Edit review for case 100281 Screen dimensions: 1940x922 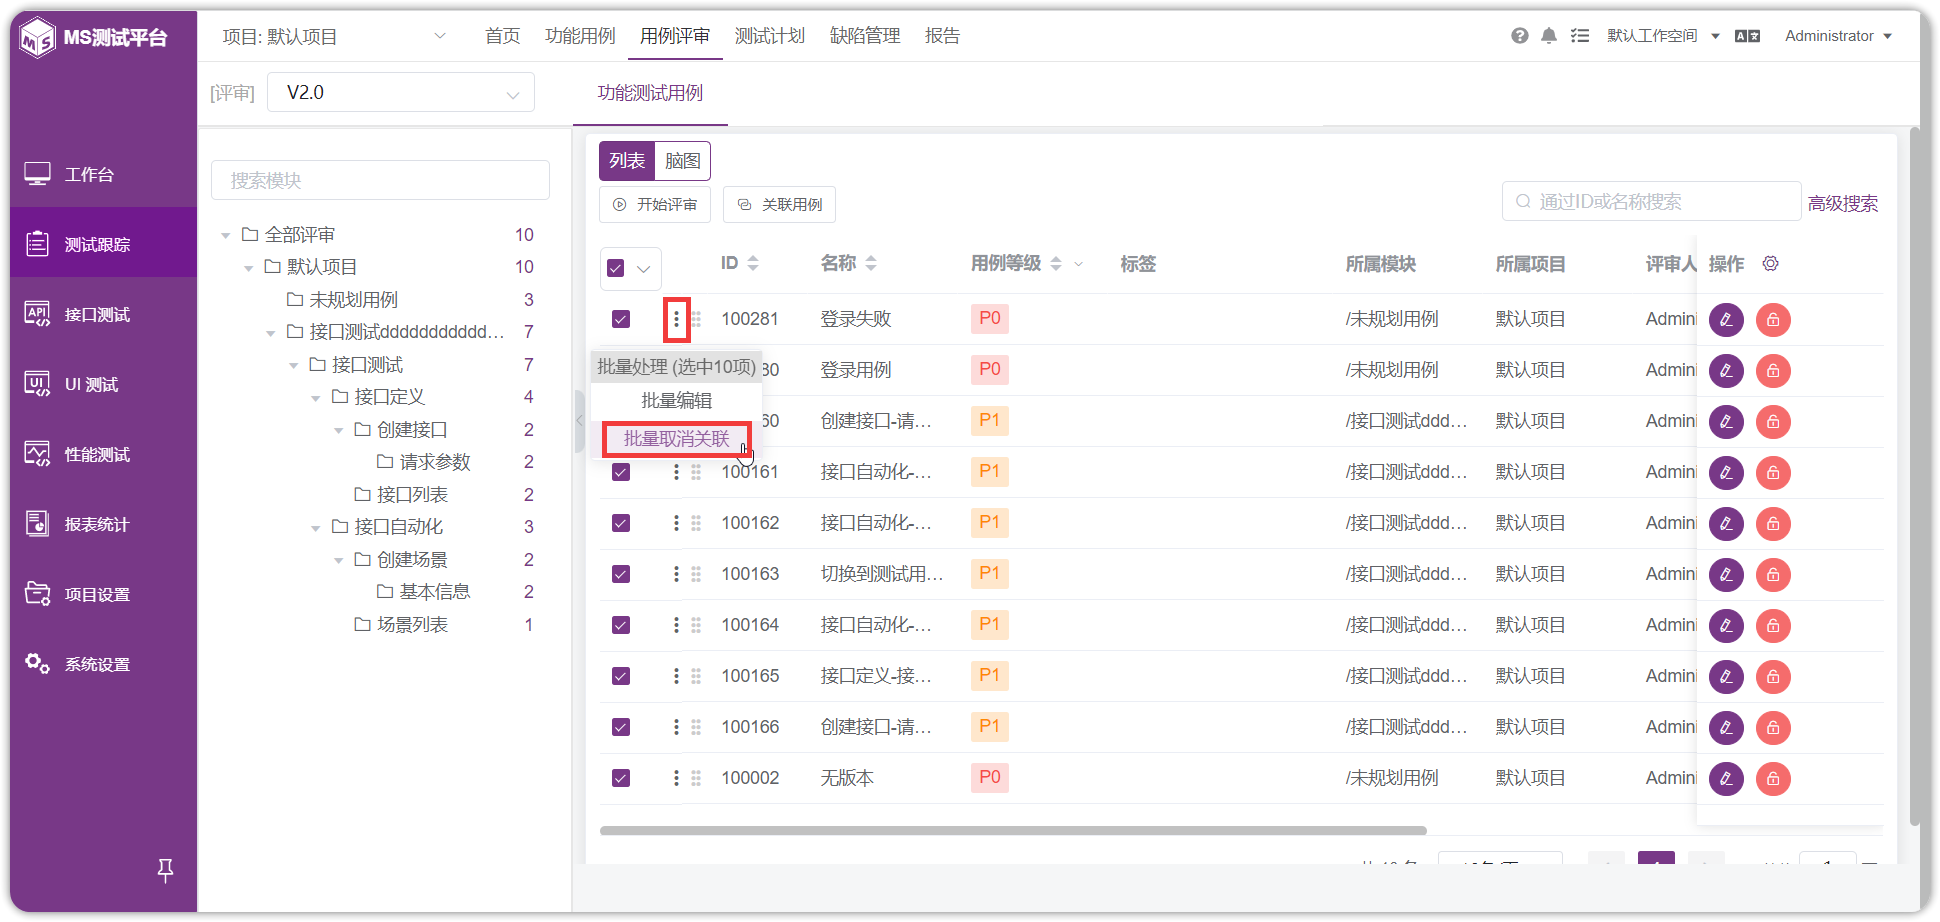(1726, 320)
